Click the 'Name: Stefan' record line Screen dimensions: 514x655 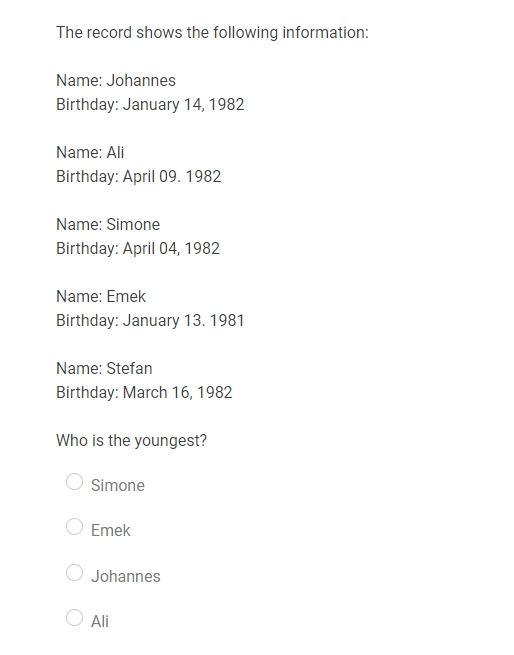click(104, 368)
